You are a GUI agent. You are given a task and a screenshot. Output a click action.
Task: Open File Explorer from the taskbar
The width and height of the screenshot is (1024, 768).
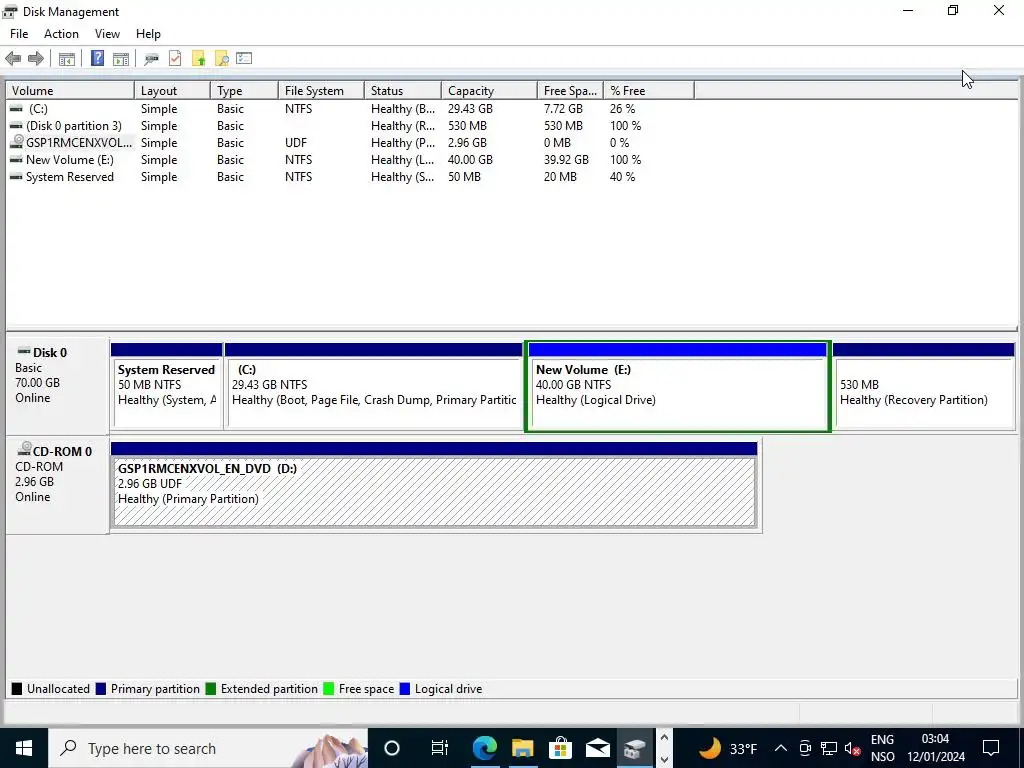522,748
